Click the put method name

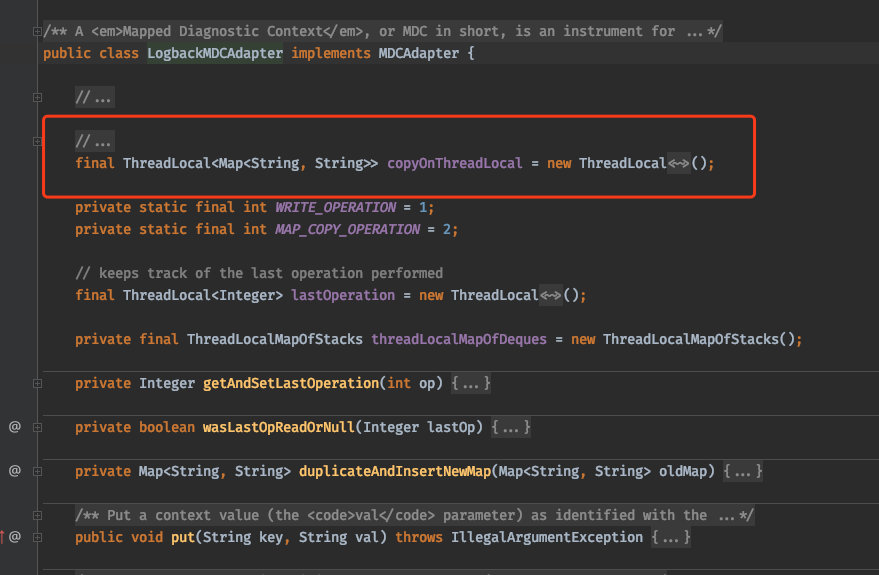183,537
